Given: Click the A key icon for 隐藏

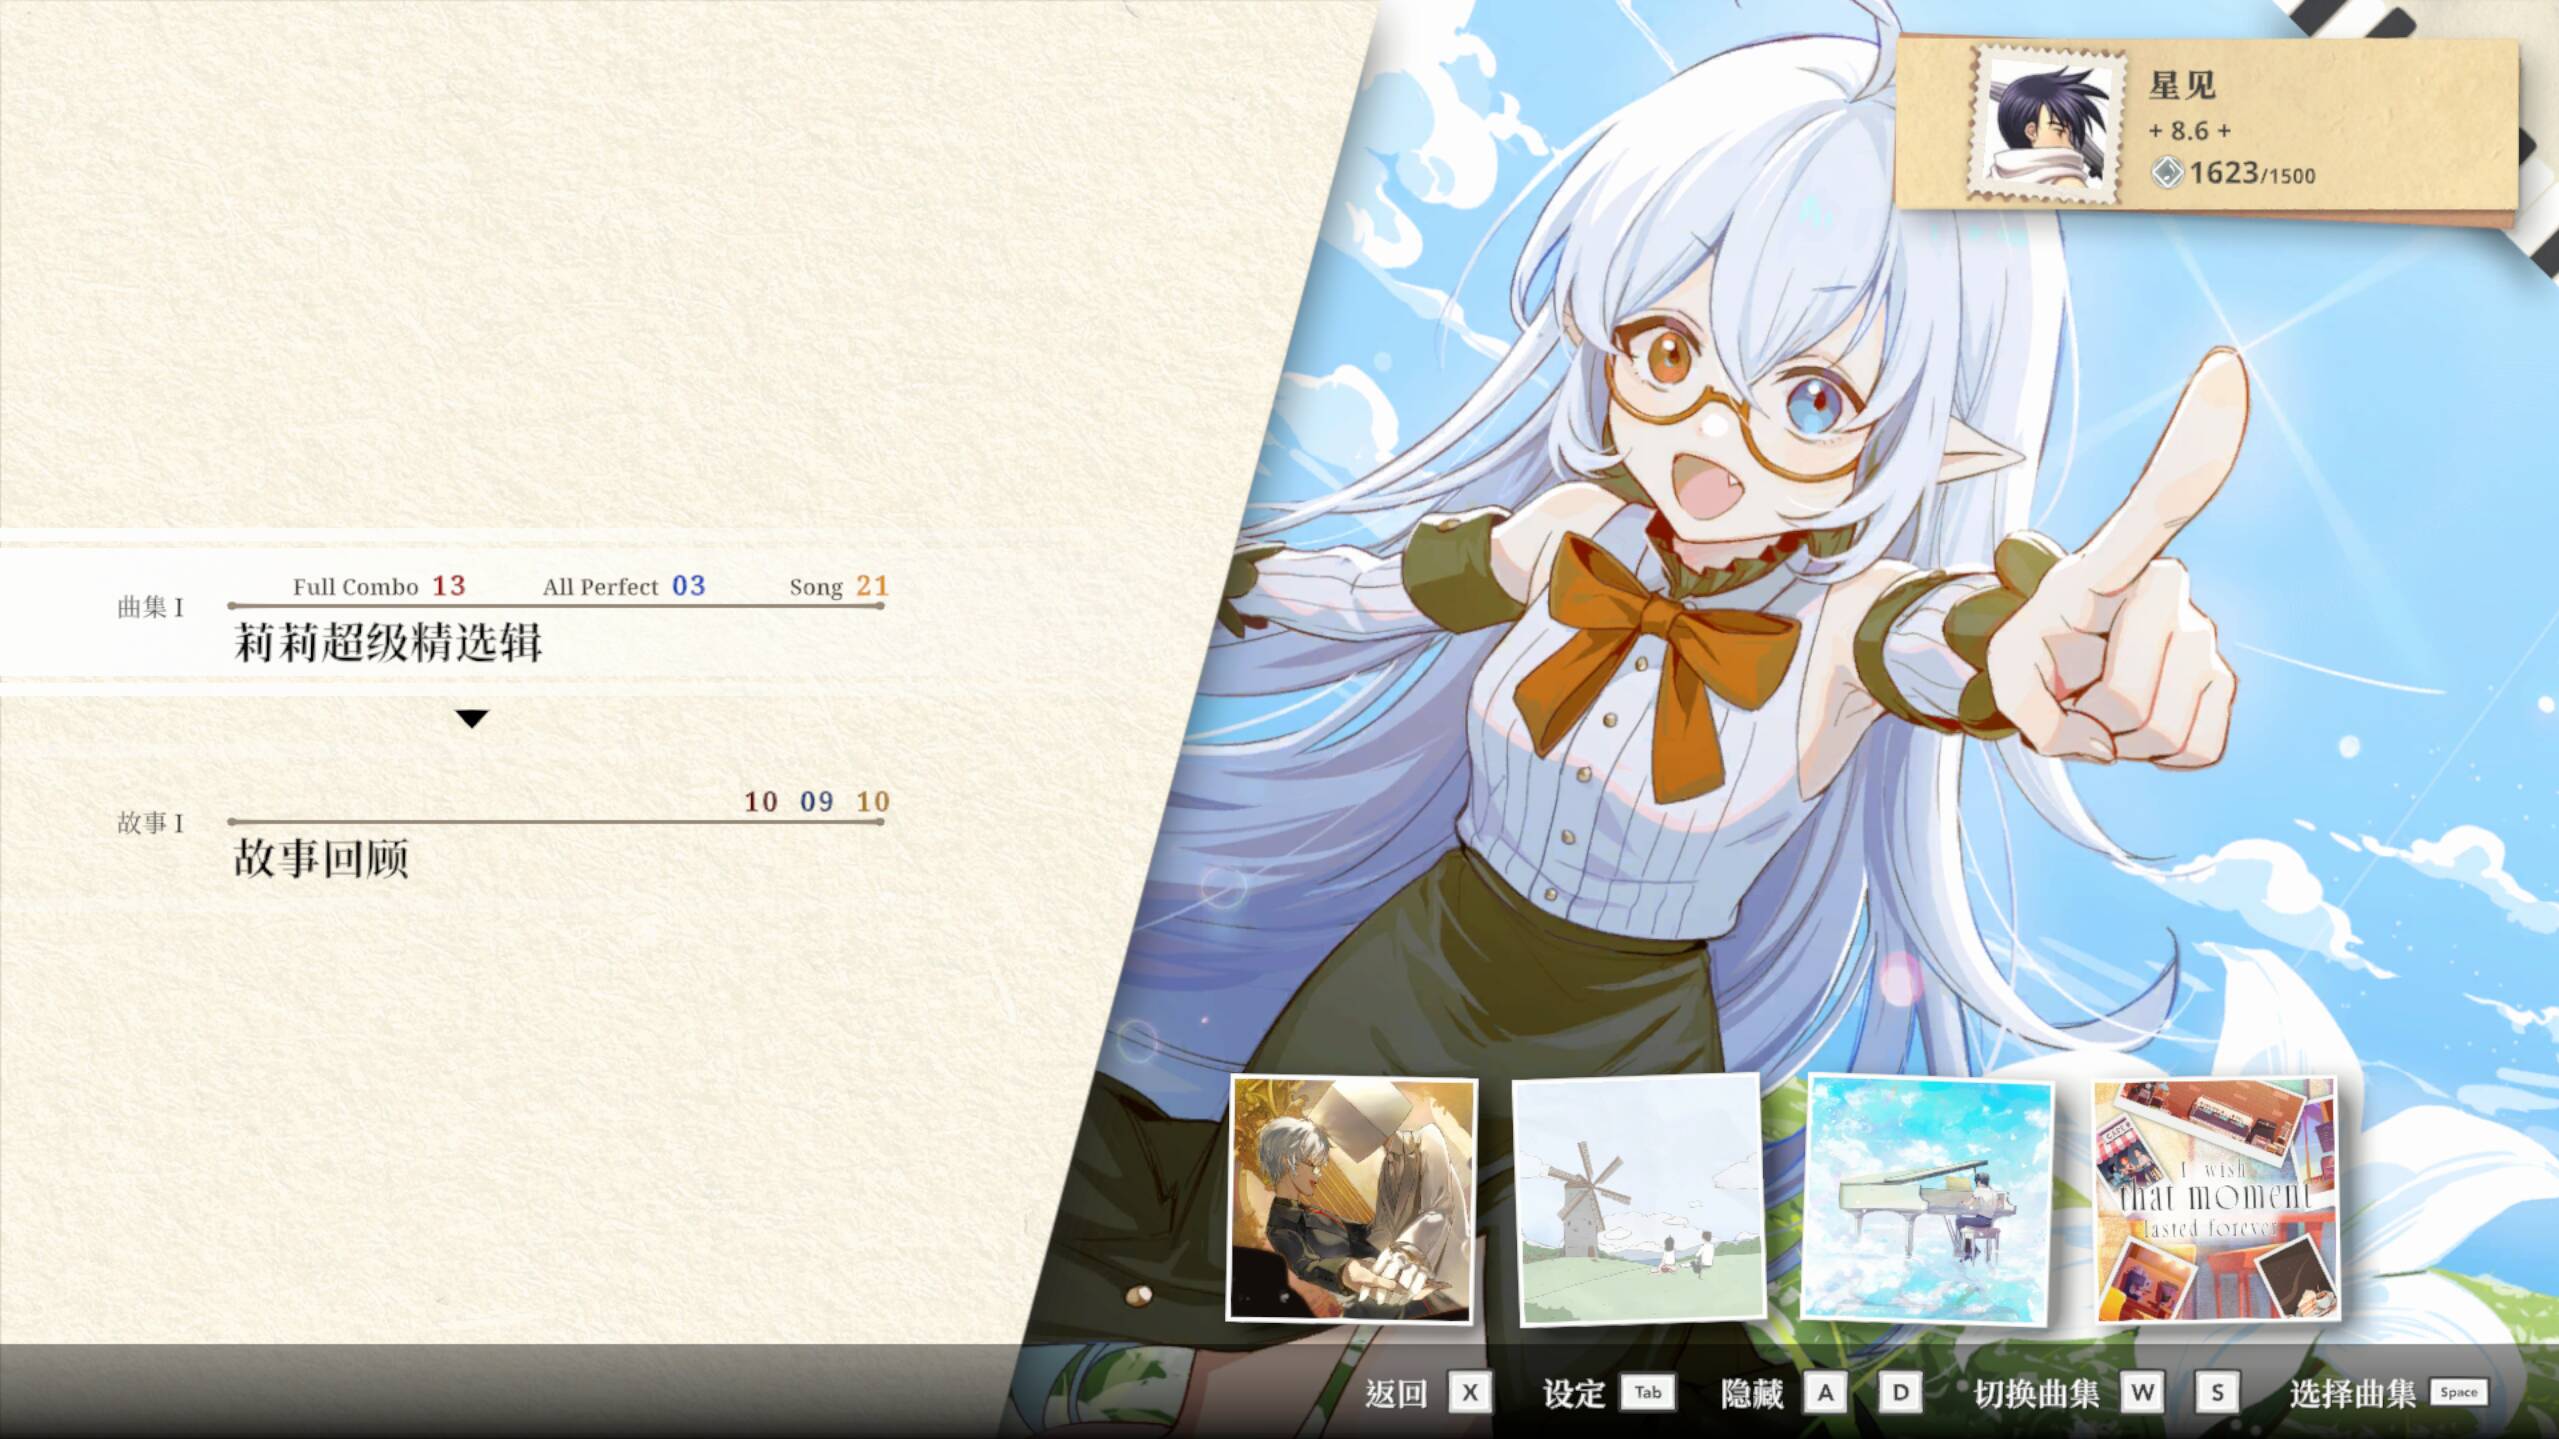Looking at the screenshot, I should (x=1825, y=1392).
